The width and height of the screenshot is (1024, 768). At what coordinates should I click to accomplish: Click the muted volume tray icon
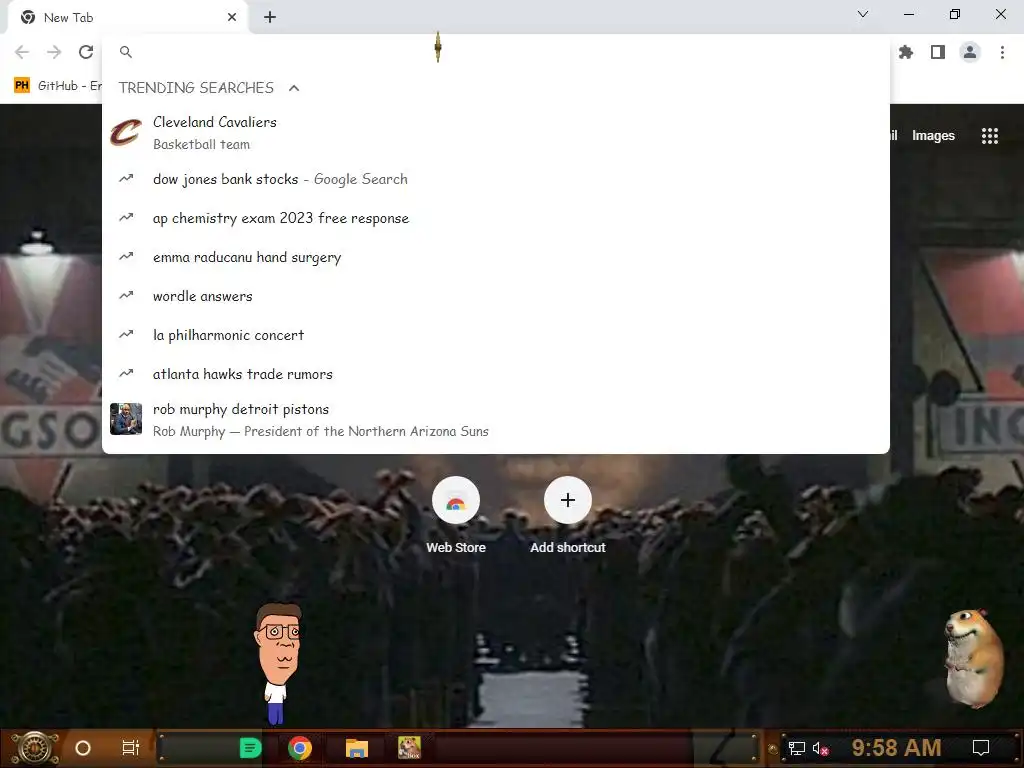pyautogui.click(x=821, y=748)
